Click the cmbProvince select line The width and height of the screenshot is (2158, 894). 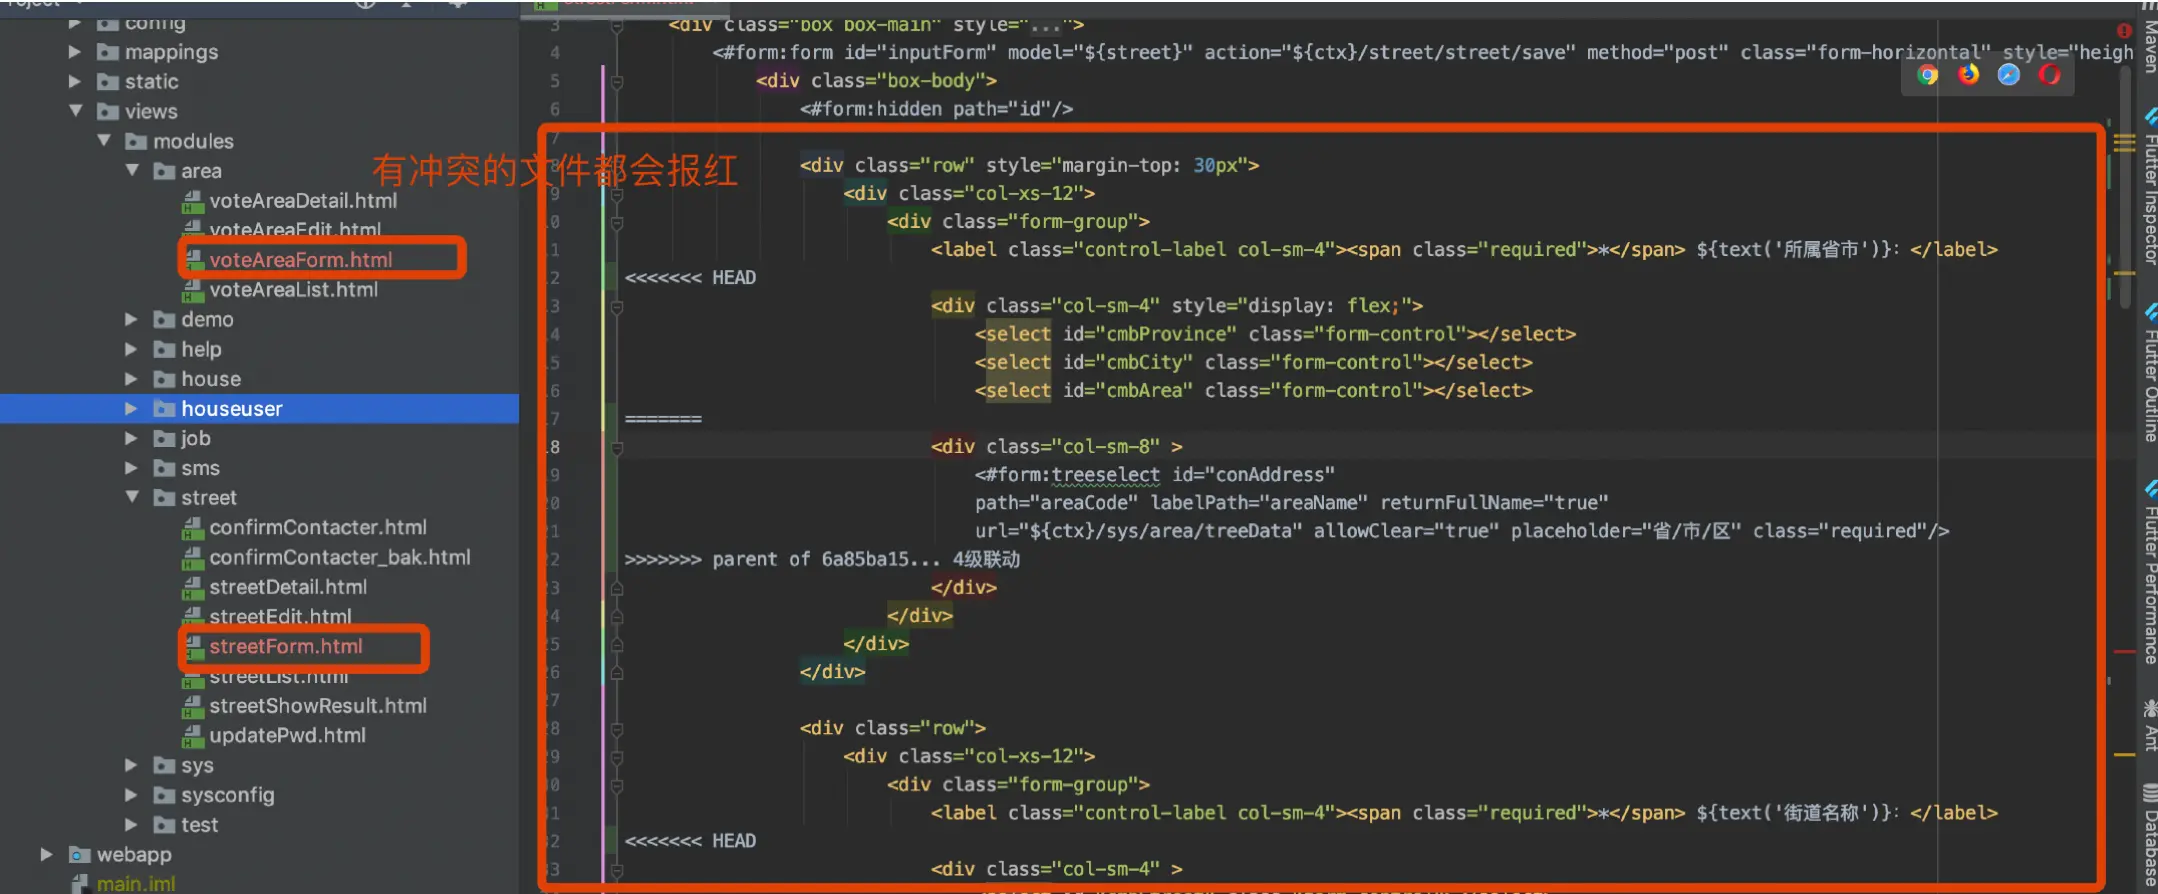coord(1275,334)
